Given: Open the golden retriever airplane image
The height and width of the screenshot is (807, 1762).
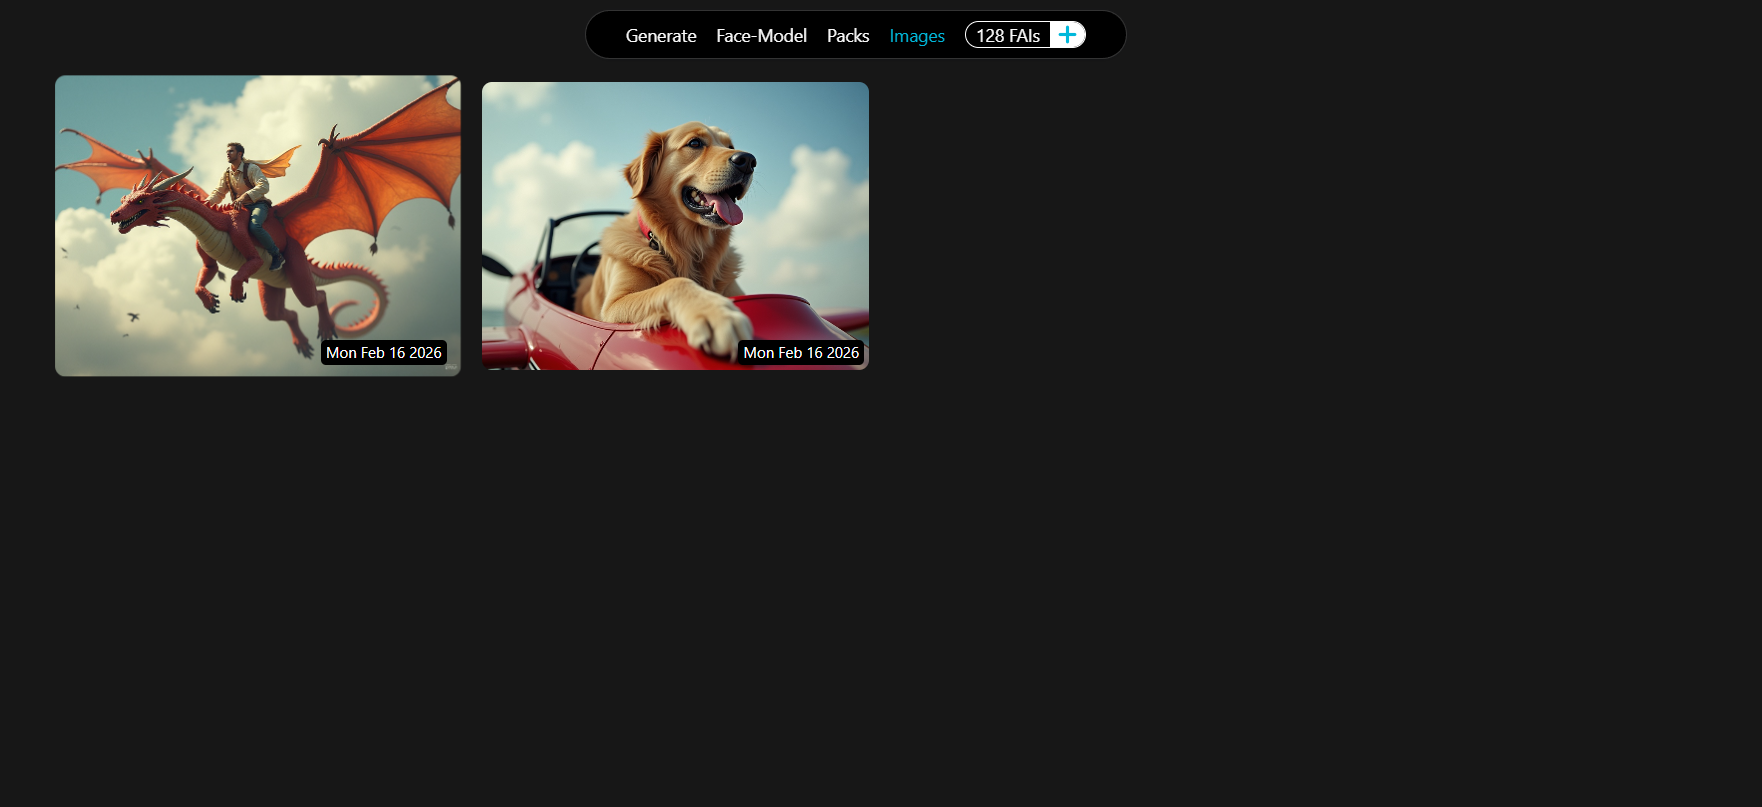Looking at the screenshot, I should pos(675,226).
